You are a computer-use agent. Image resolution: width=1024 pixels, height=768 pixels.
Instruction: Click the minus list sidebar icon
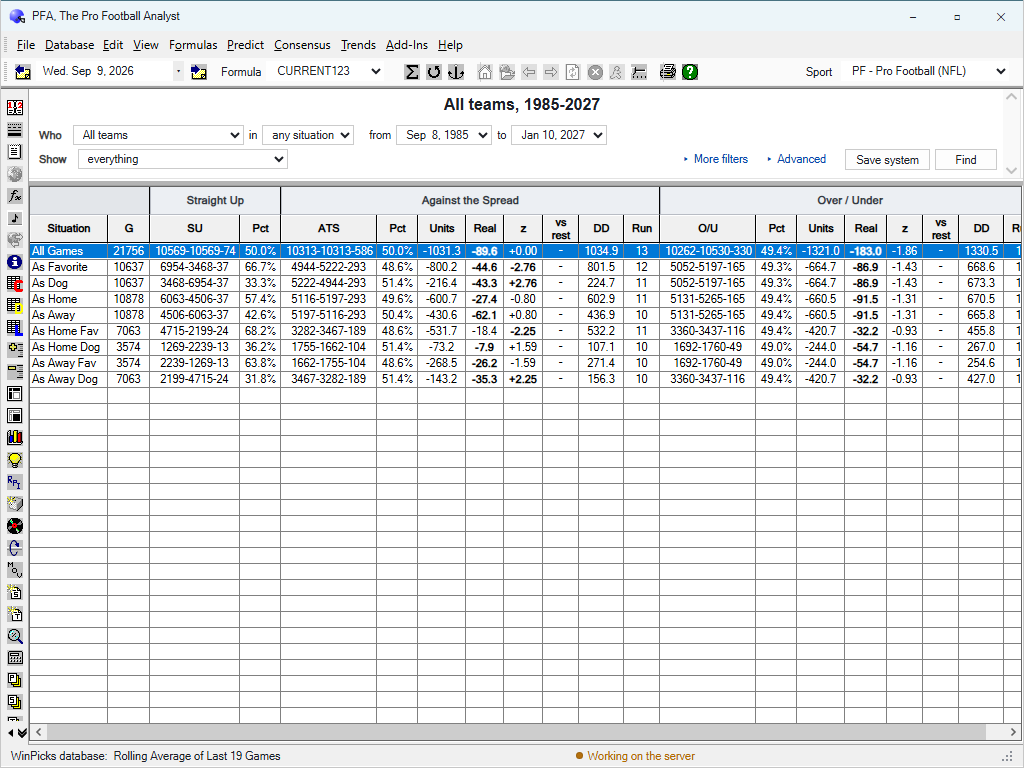coord(14,372)
